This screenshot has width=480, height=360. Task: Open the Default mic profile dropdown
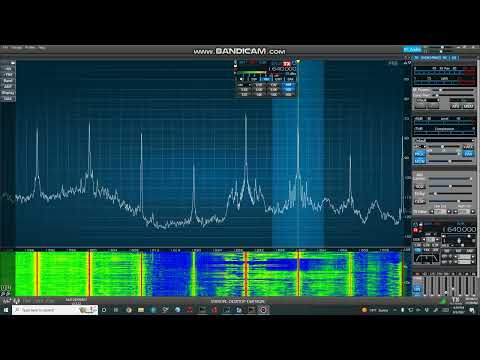tap(444, 140)
